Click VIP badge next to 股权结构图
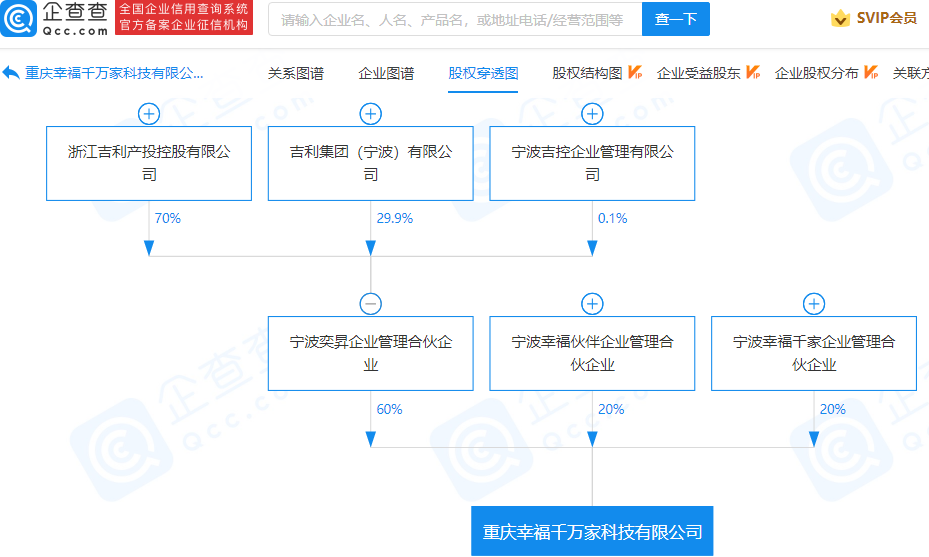929x557 pixels. (635, 73)
